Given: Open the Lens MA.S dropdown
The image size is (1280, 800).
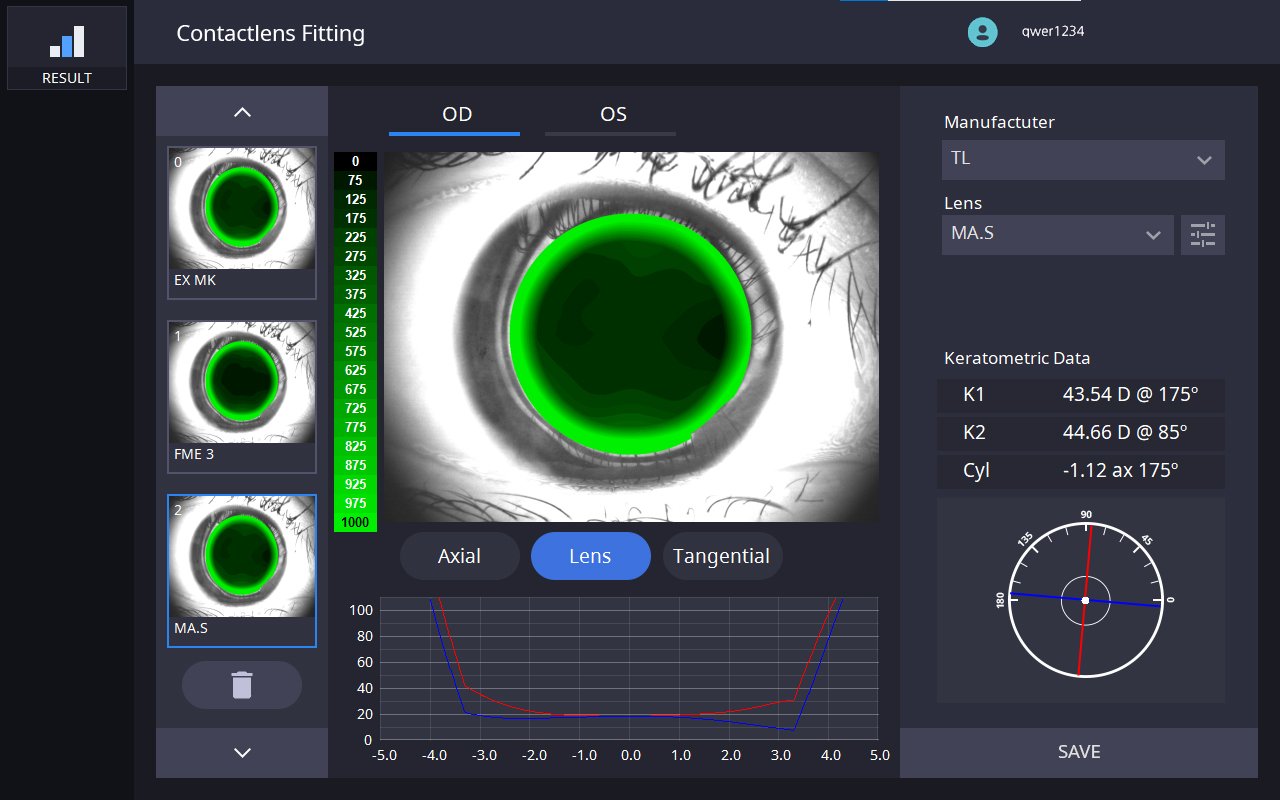Looking at the screenshot, I should (x=1057, y=235).
